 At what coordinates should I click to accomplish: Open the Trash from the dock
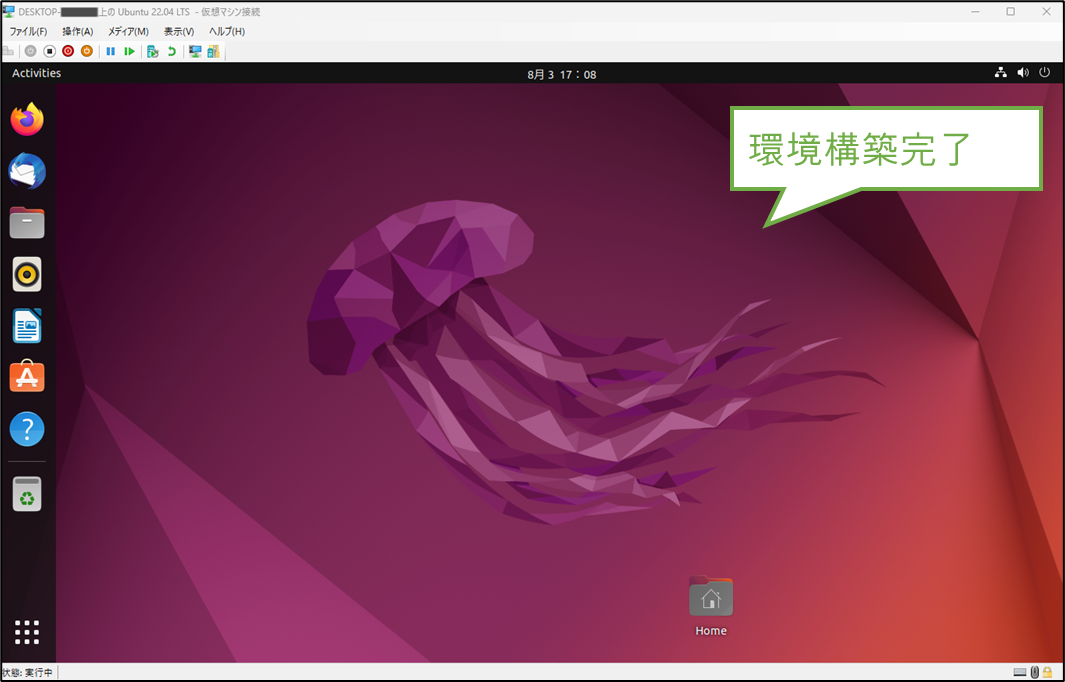[x=26, y=493]
